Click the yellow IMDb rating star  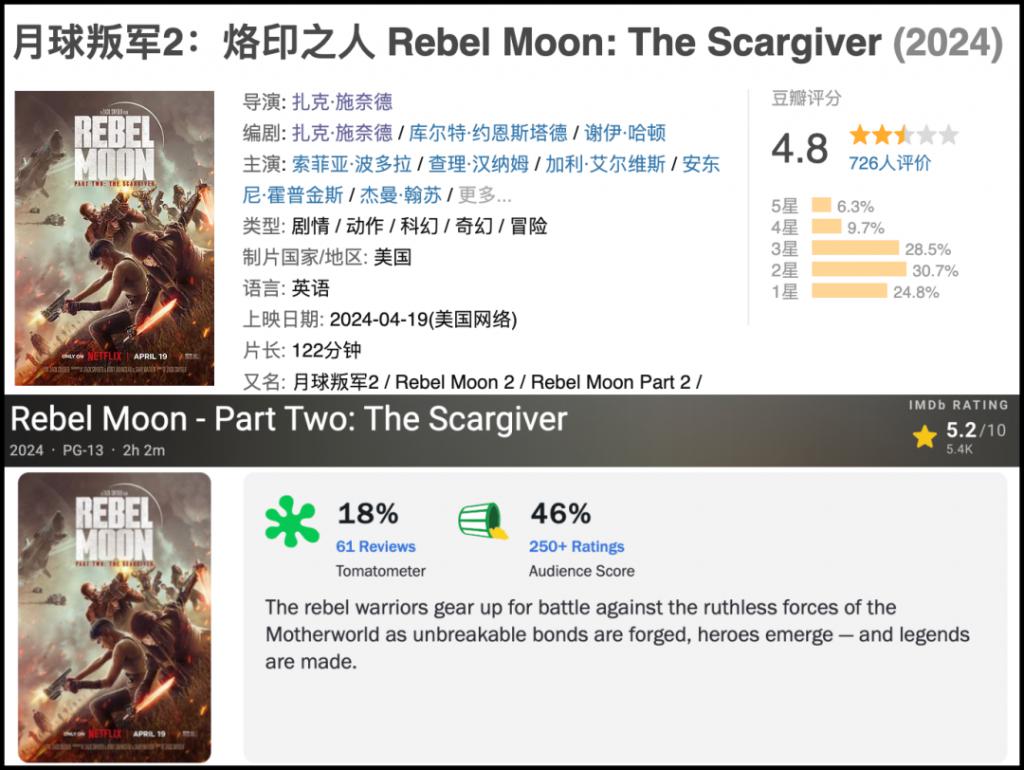point(925,437)
